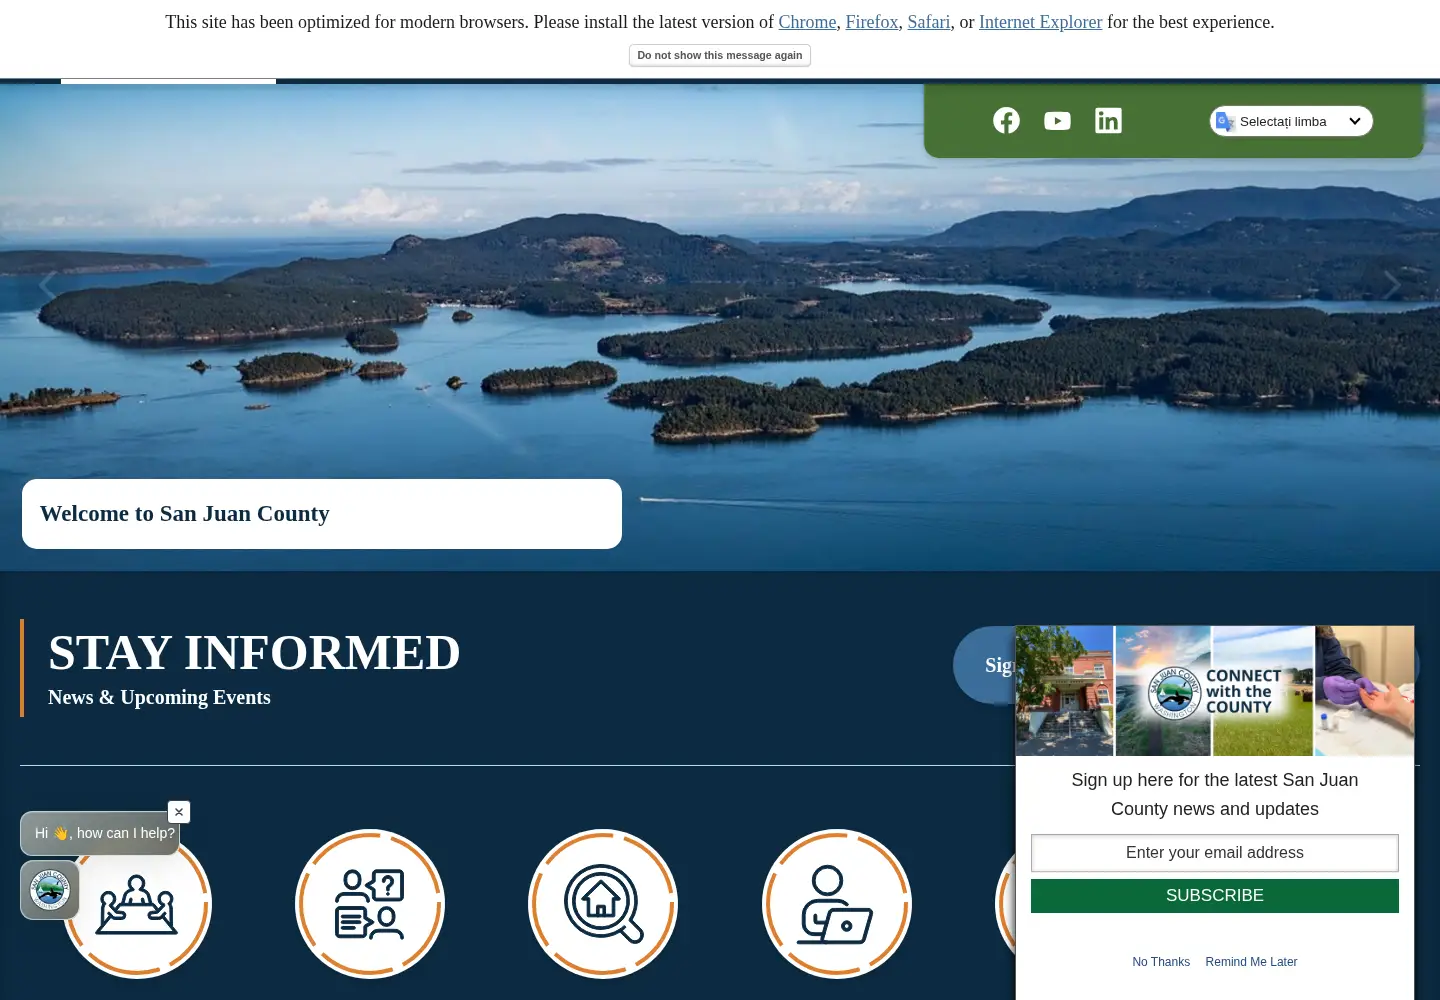Viewport: 1440px width, 1000px height.
Task: Expand the Selectați limba language dropdown
Action: (1291, 121)
